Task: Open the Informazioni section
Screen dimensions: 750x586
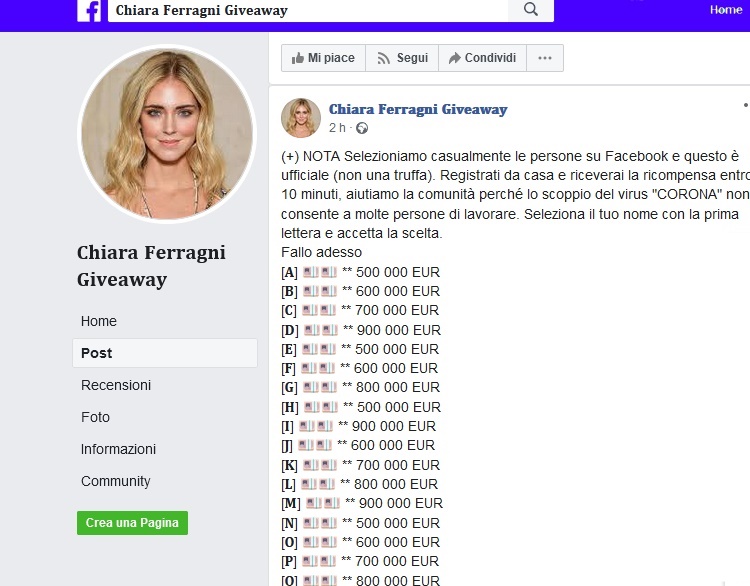Action: [118, 449]
